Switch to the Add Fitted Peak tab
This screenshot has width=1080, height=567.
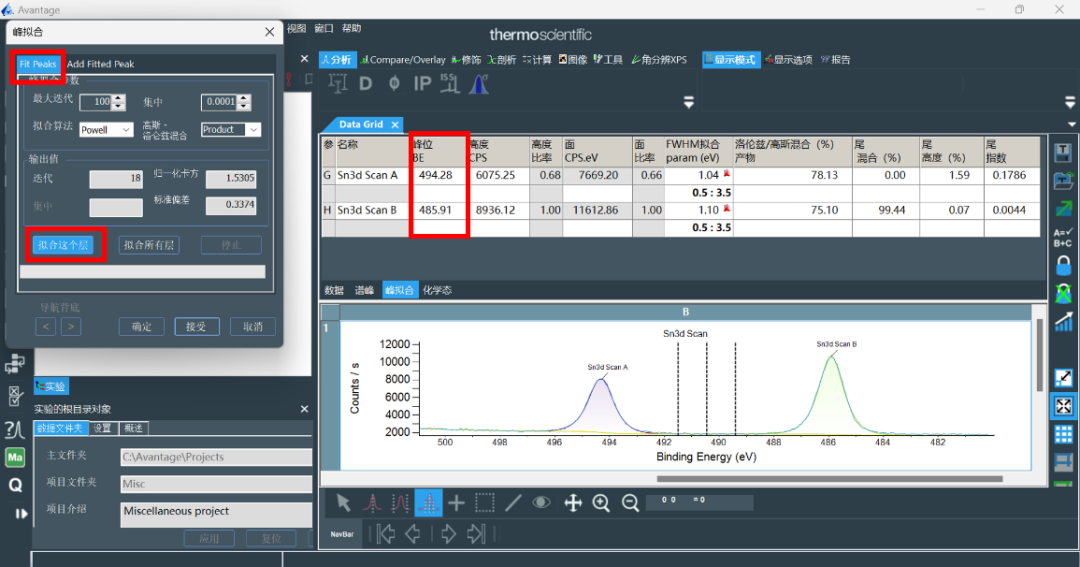(100, 64)
